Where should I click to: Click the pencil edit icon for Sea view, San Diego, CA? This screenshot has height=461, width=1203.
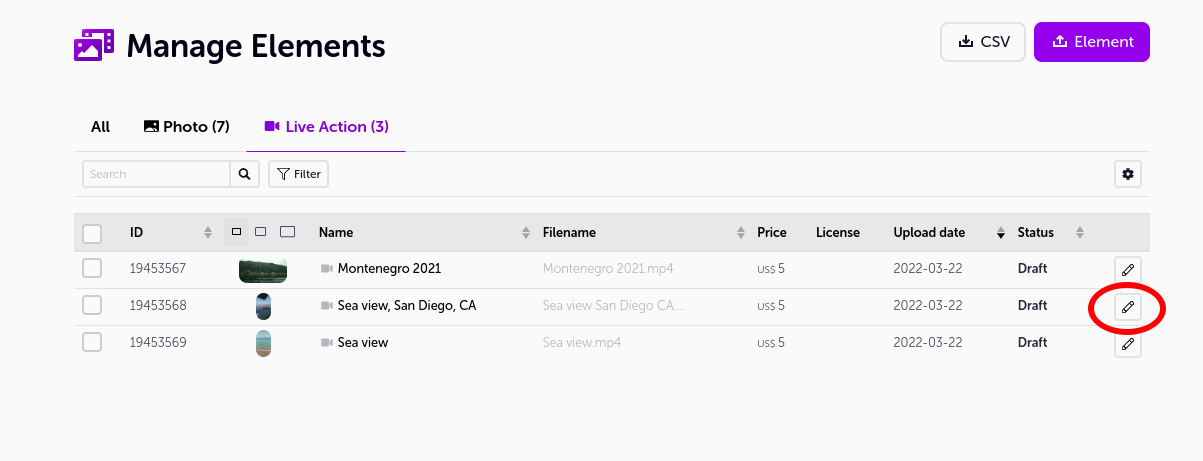(x=1128, y=307)
